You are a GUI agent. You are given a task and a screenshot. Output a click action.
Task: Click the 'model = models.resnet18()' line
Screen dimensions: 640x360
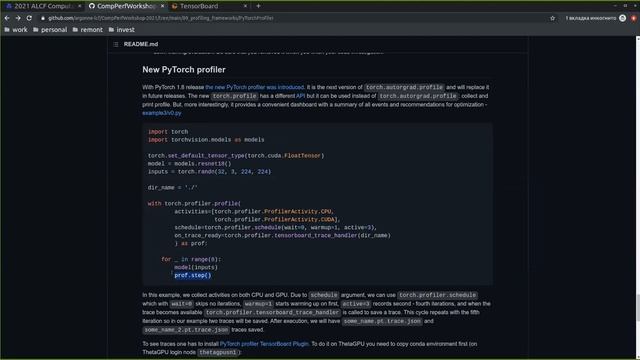coord(189,164)
